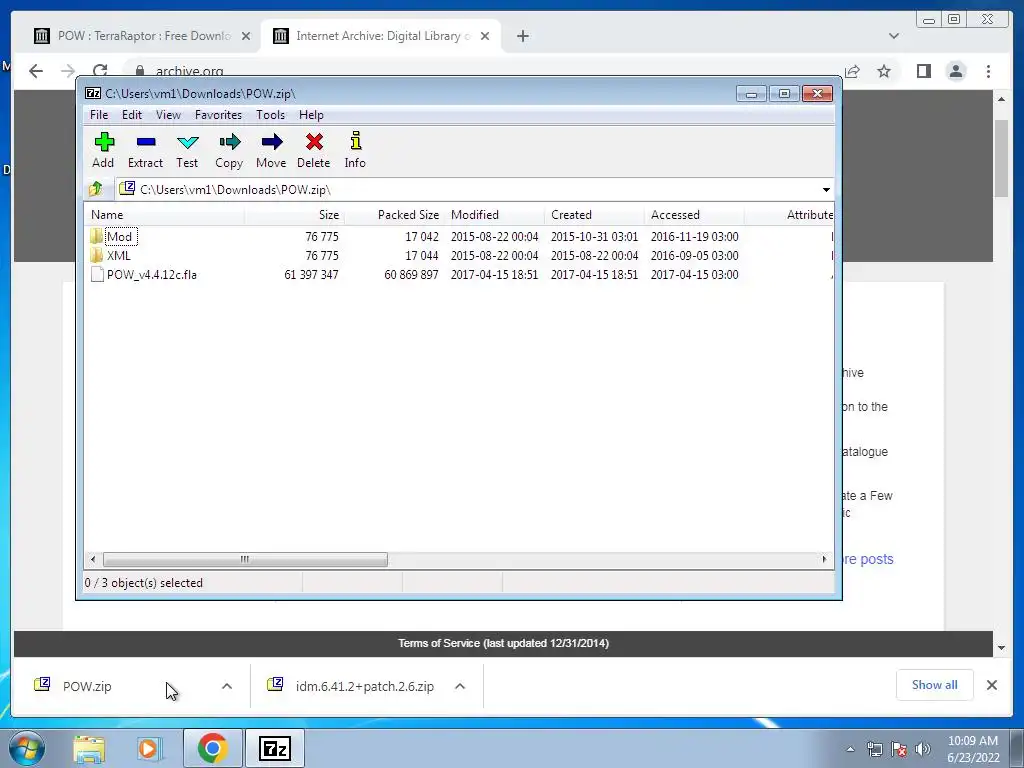Open Chrome three-dot menu
This screenshot has height=768, width=1024.
coord(988,71)
